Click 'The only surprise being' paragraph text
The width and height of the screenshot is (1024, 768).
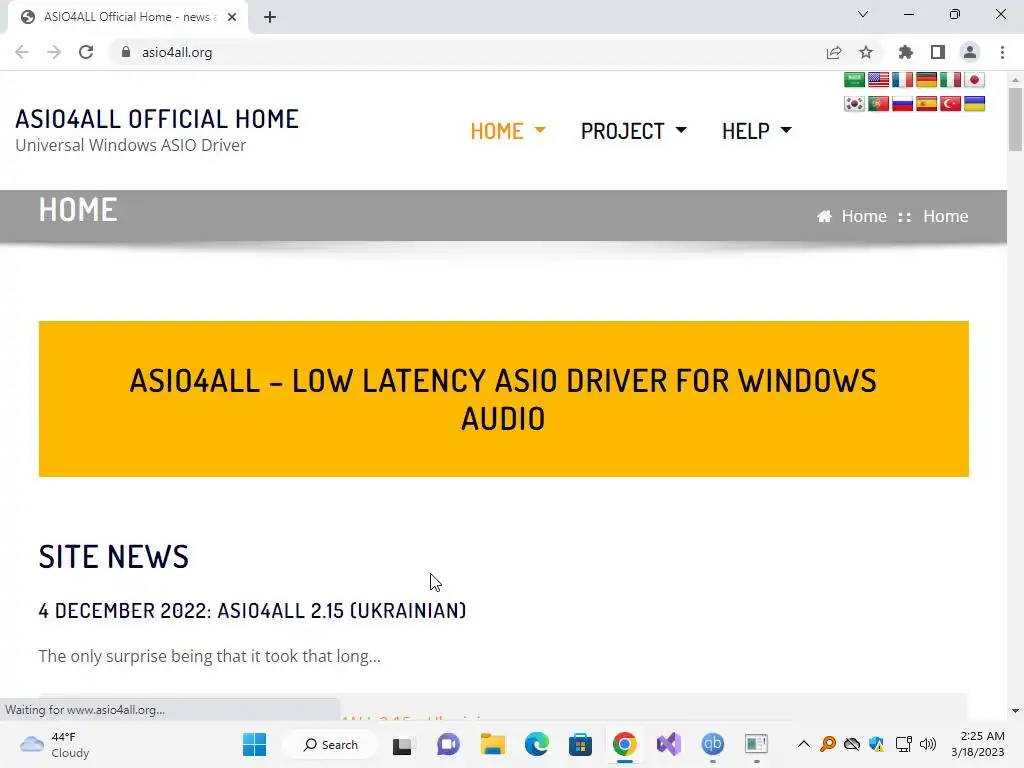(210, 656)
